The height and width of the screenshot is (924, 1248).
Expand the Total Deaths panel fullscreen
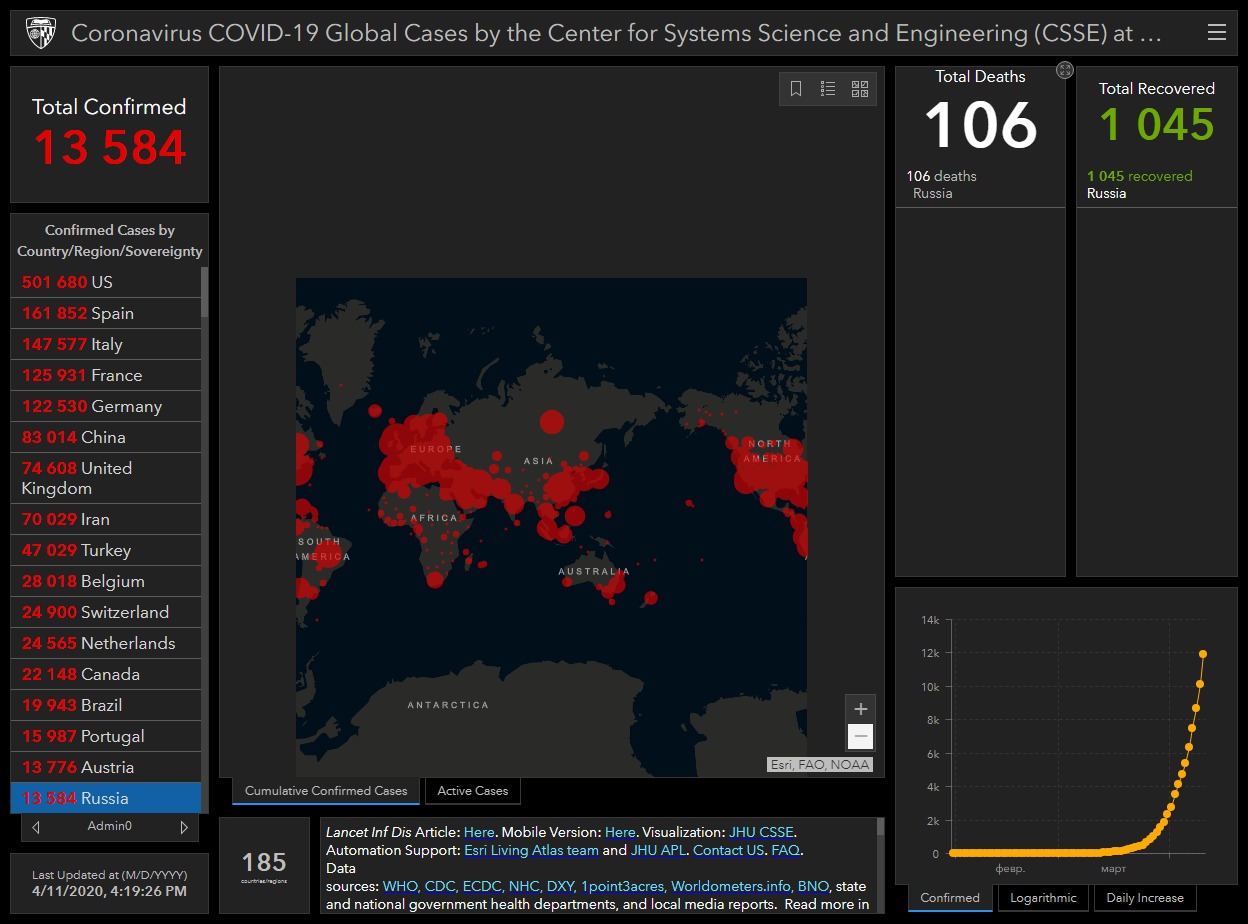[x=1065, y=70]
